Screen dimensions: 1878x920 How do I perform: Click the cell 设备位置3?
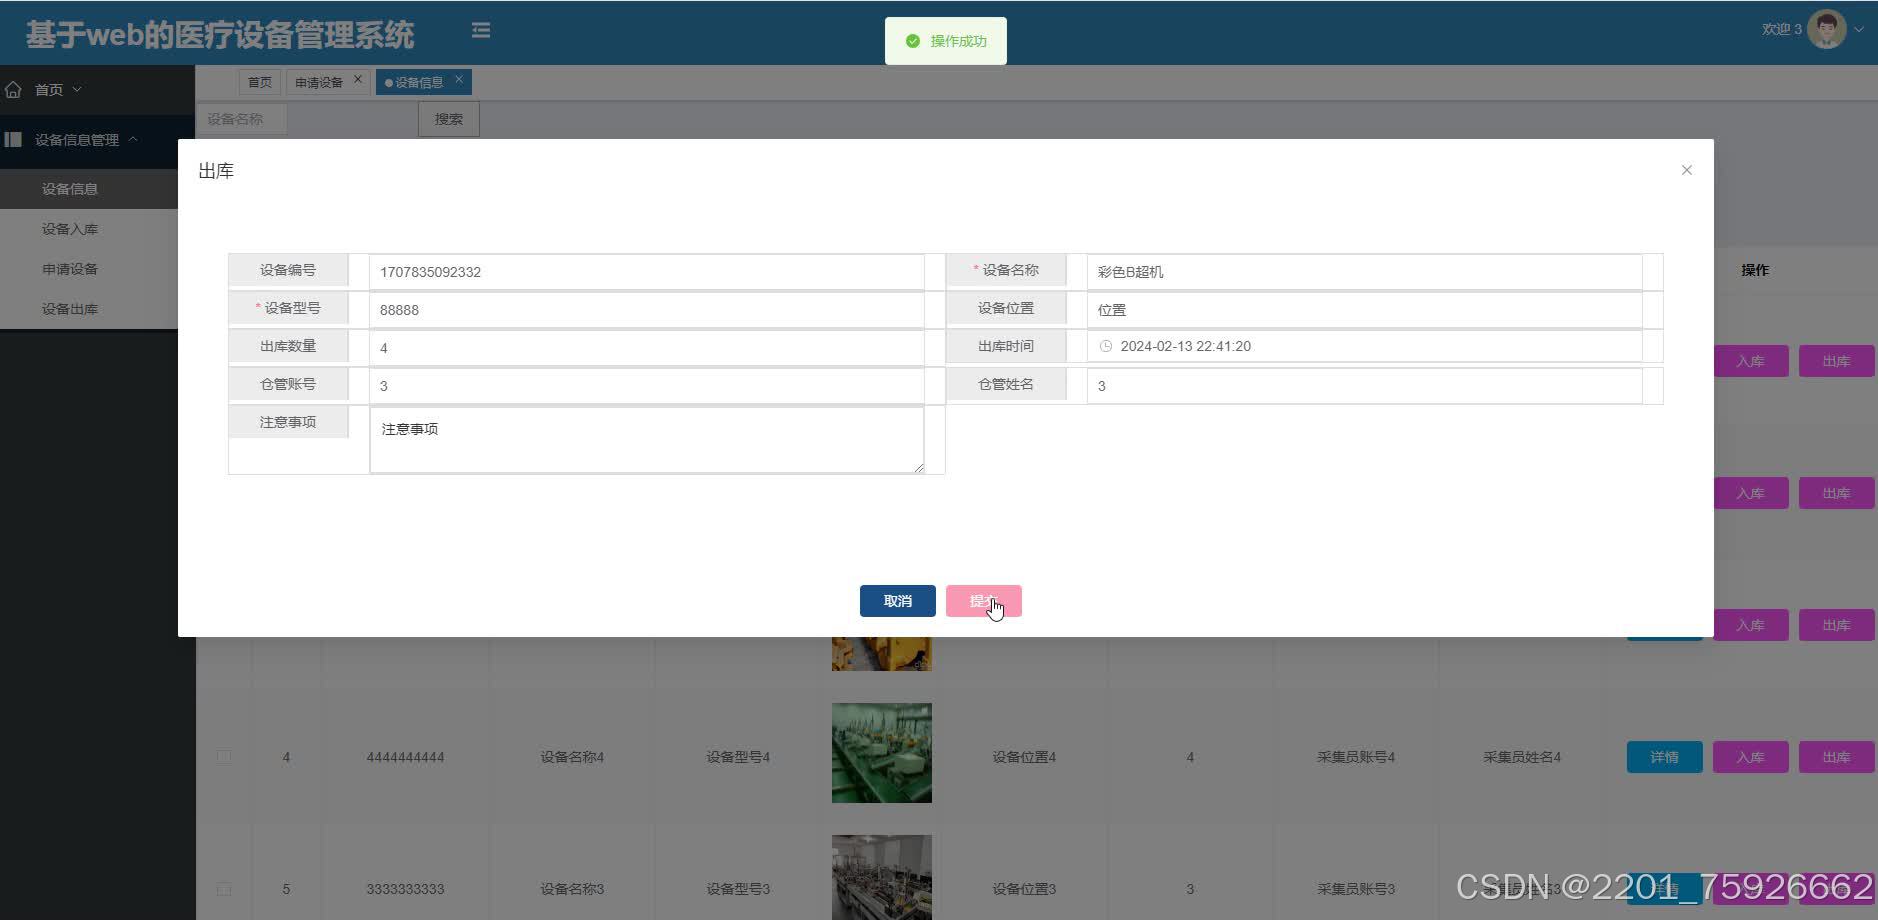tap(1024, 889)
